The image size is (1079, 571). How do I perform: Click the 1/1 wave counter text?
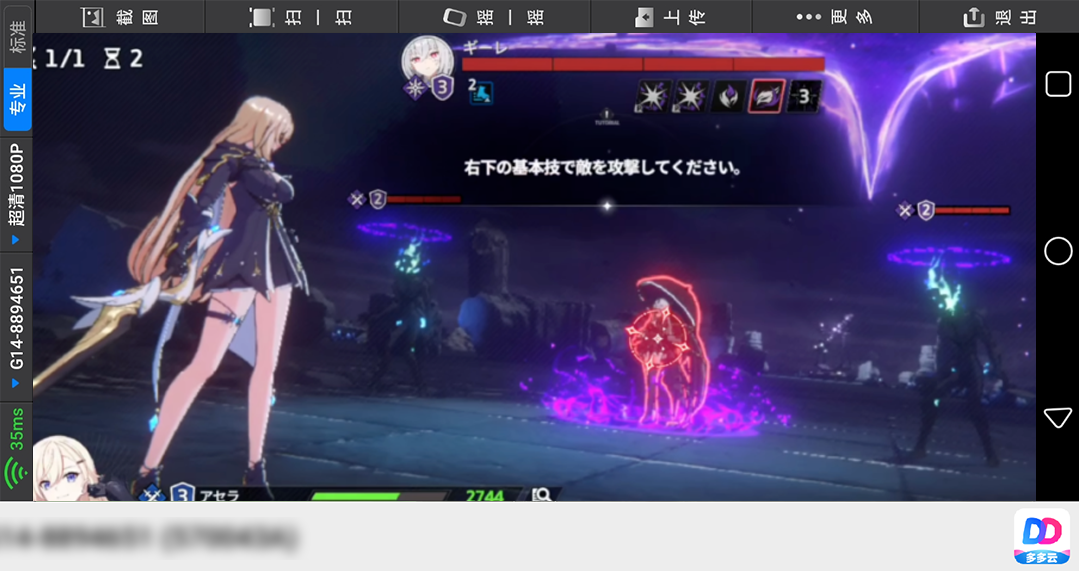tap(64, 58)
